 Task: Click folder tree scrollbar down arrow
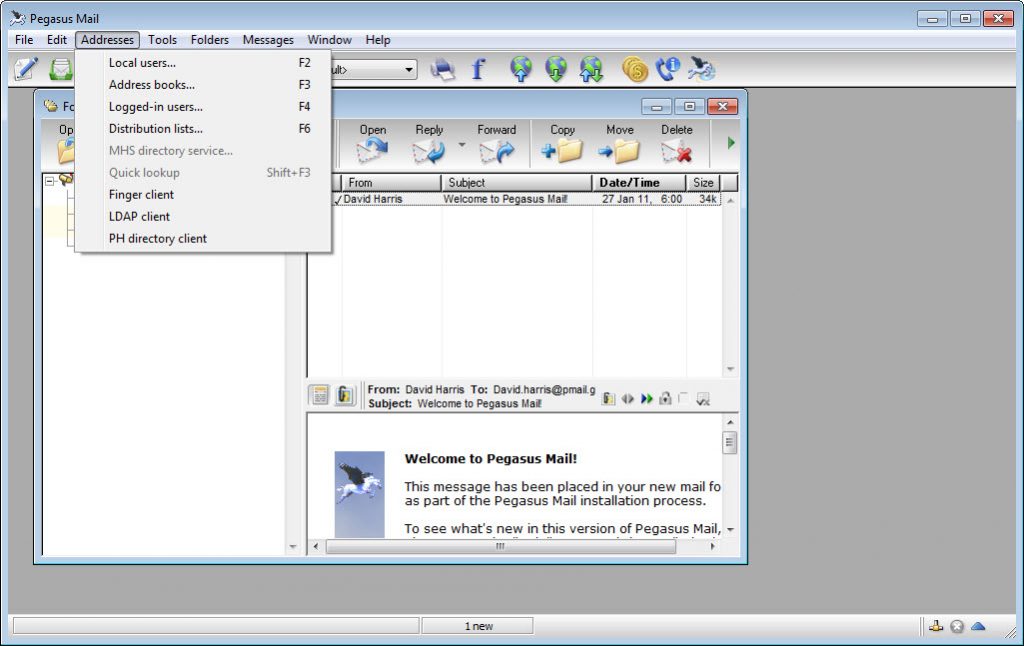point(293,547)
